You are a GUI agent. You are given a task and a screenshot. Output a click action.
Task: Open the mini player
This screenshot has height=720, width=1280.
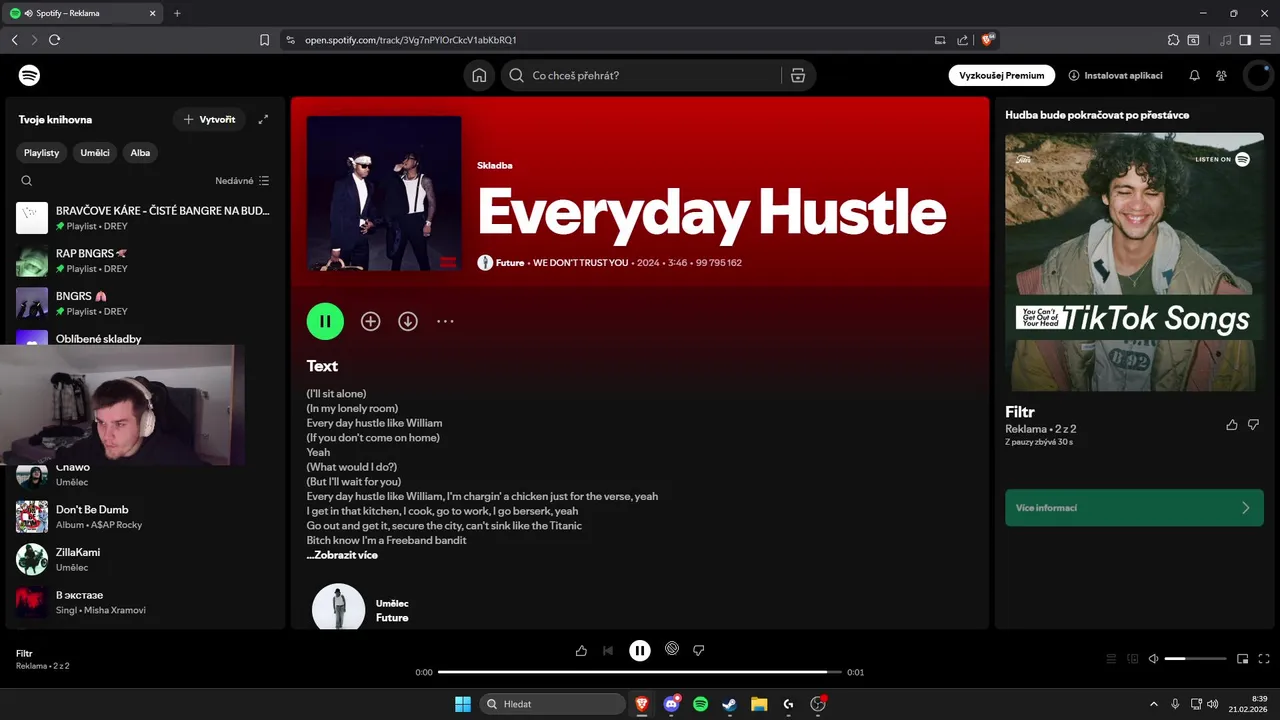click(1242, 659)
